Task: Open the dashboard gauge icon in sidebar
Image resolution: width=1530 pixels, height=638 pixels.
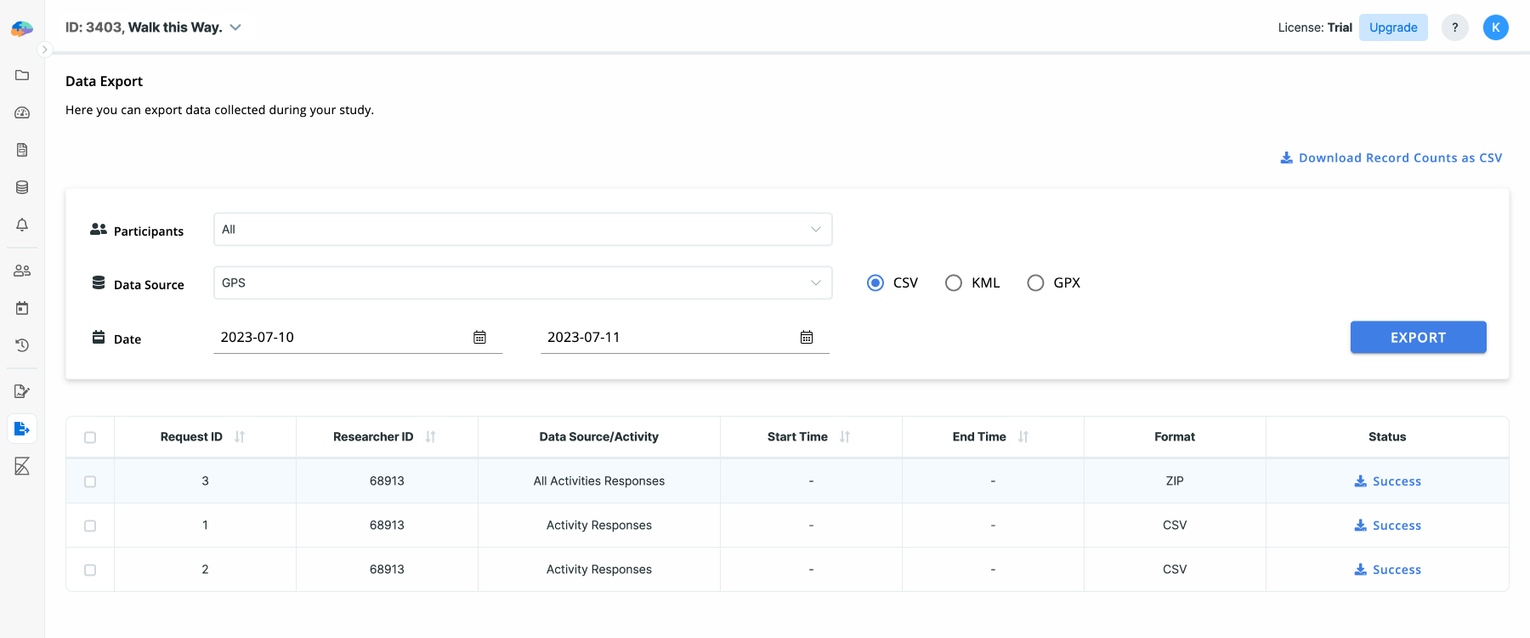Action: (22, 112)
